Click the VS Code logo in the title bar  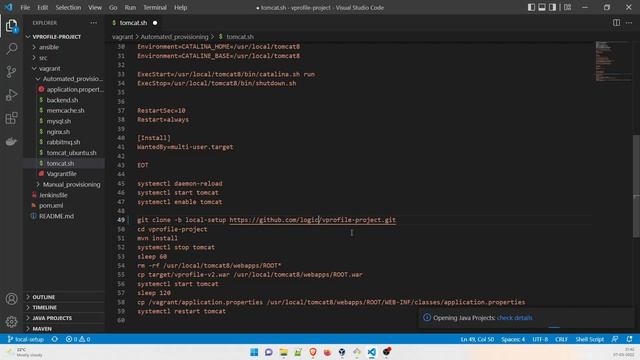point(9,7)
